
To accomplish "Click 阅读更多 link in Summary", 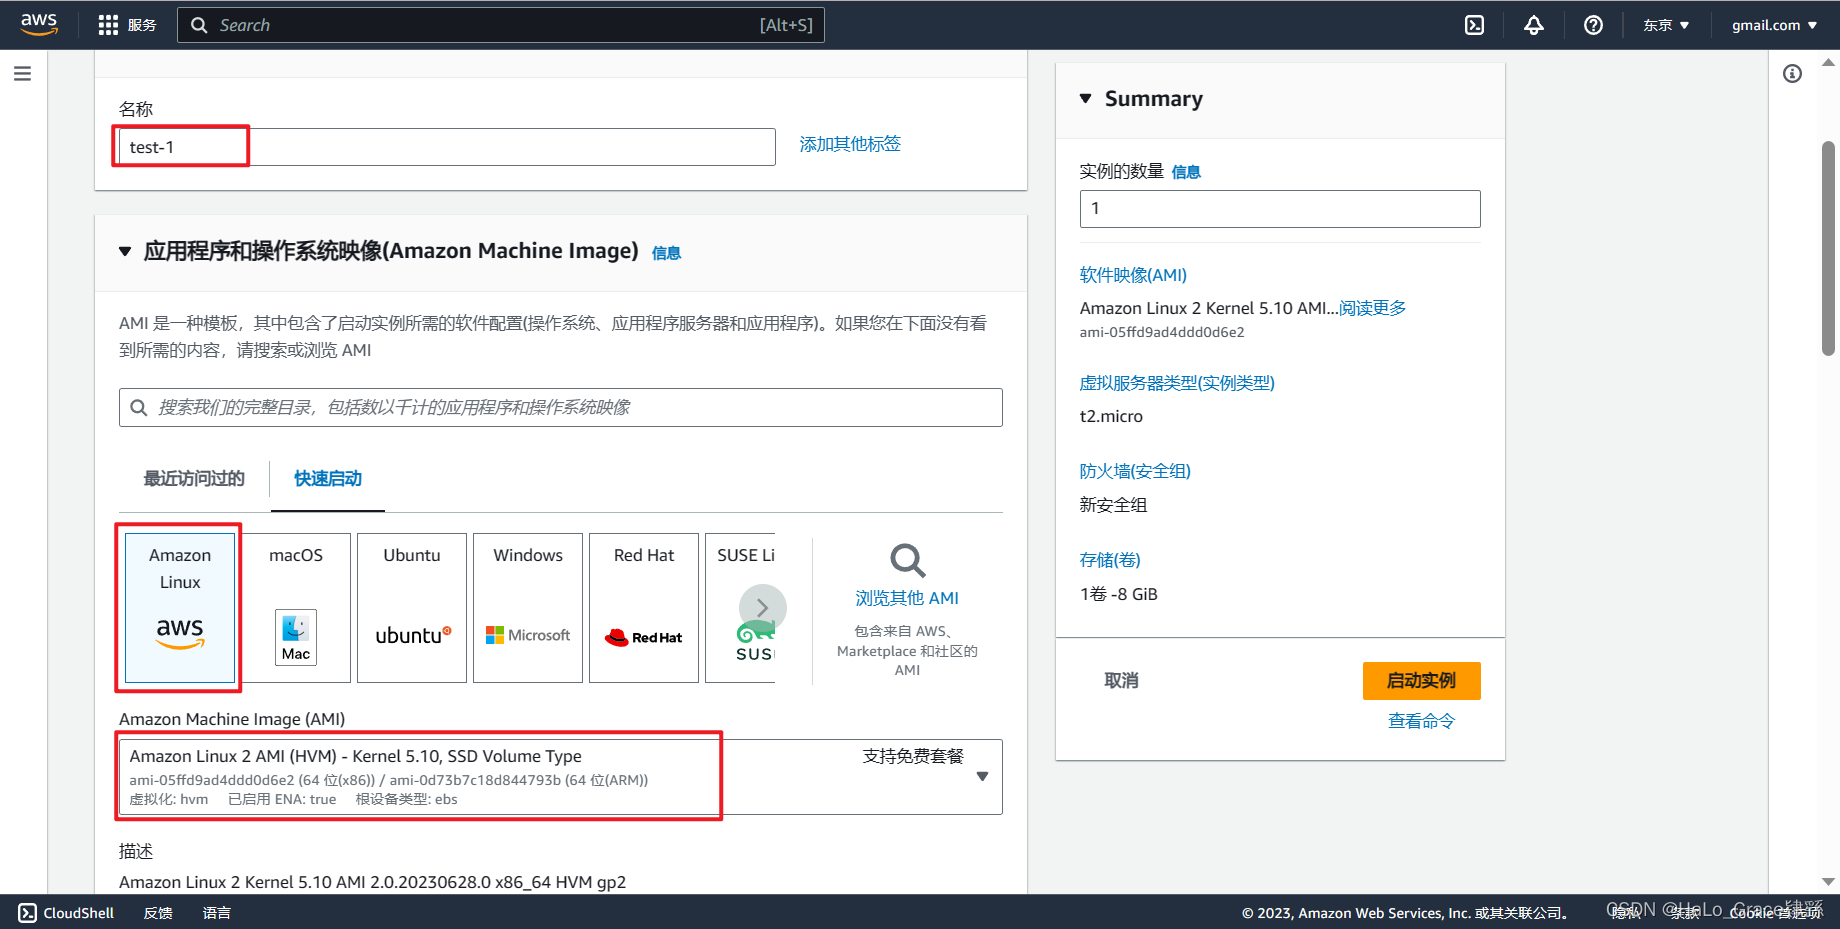I will [x=1372, y=308].
